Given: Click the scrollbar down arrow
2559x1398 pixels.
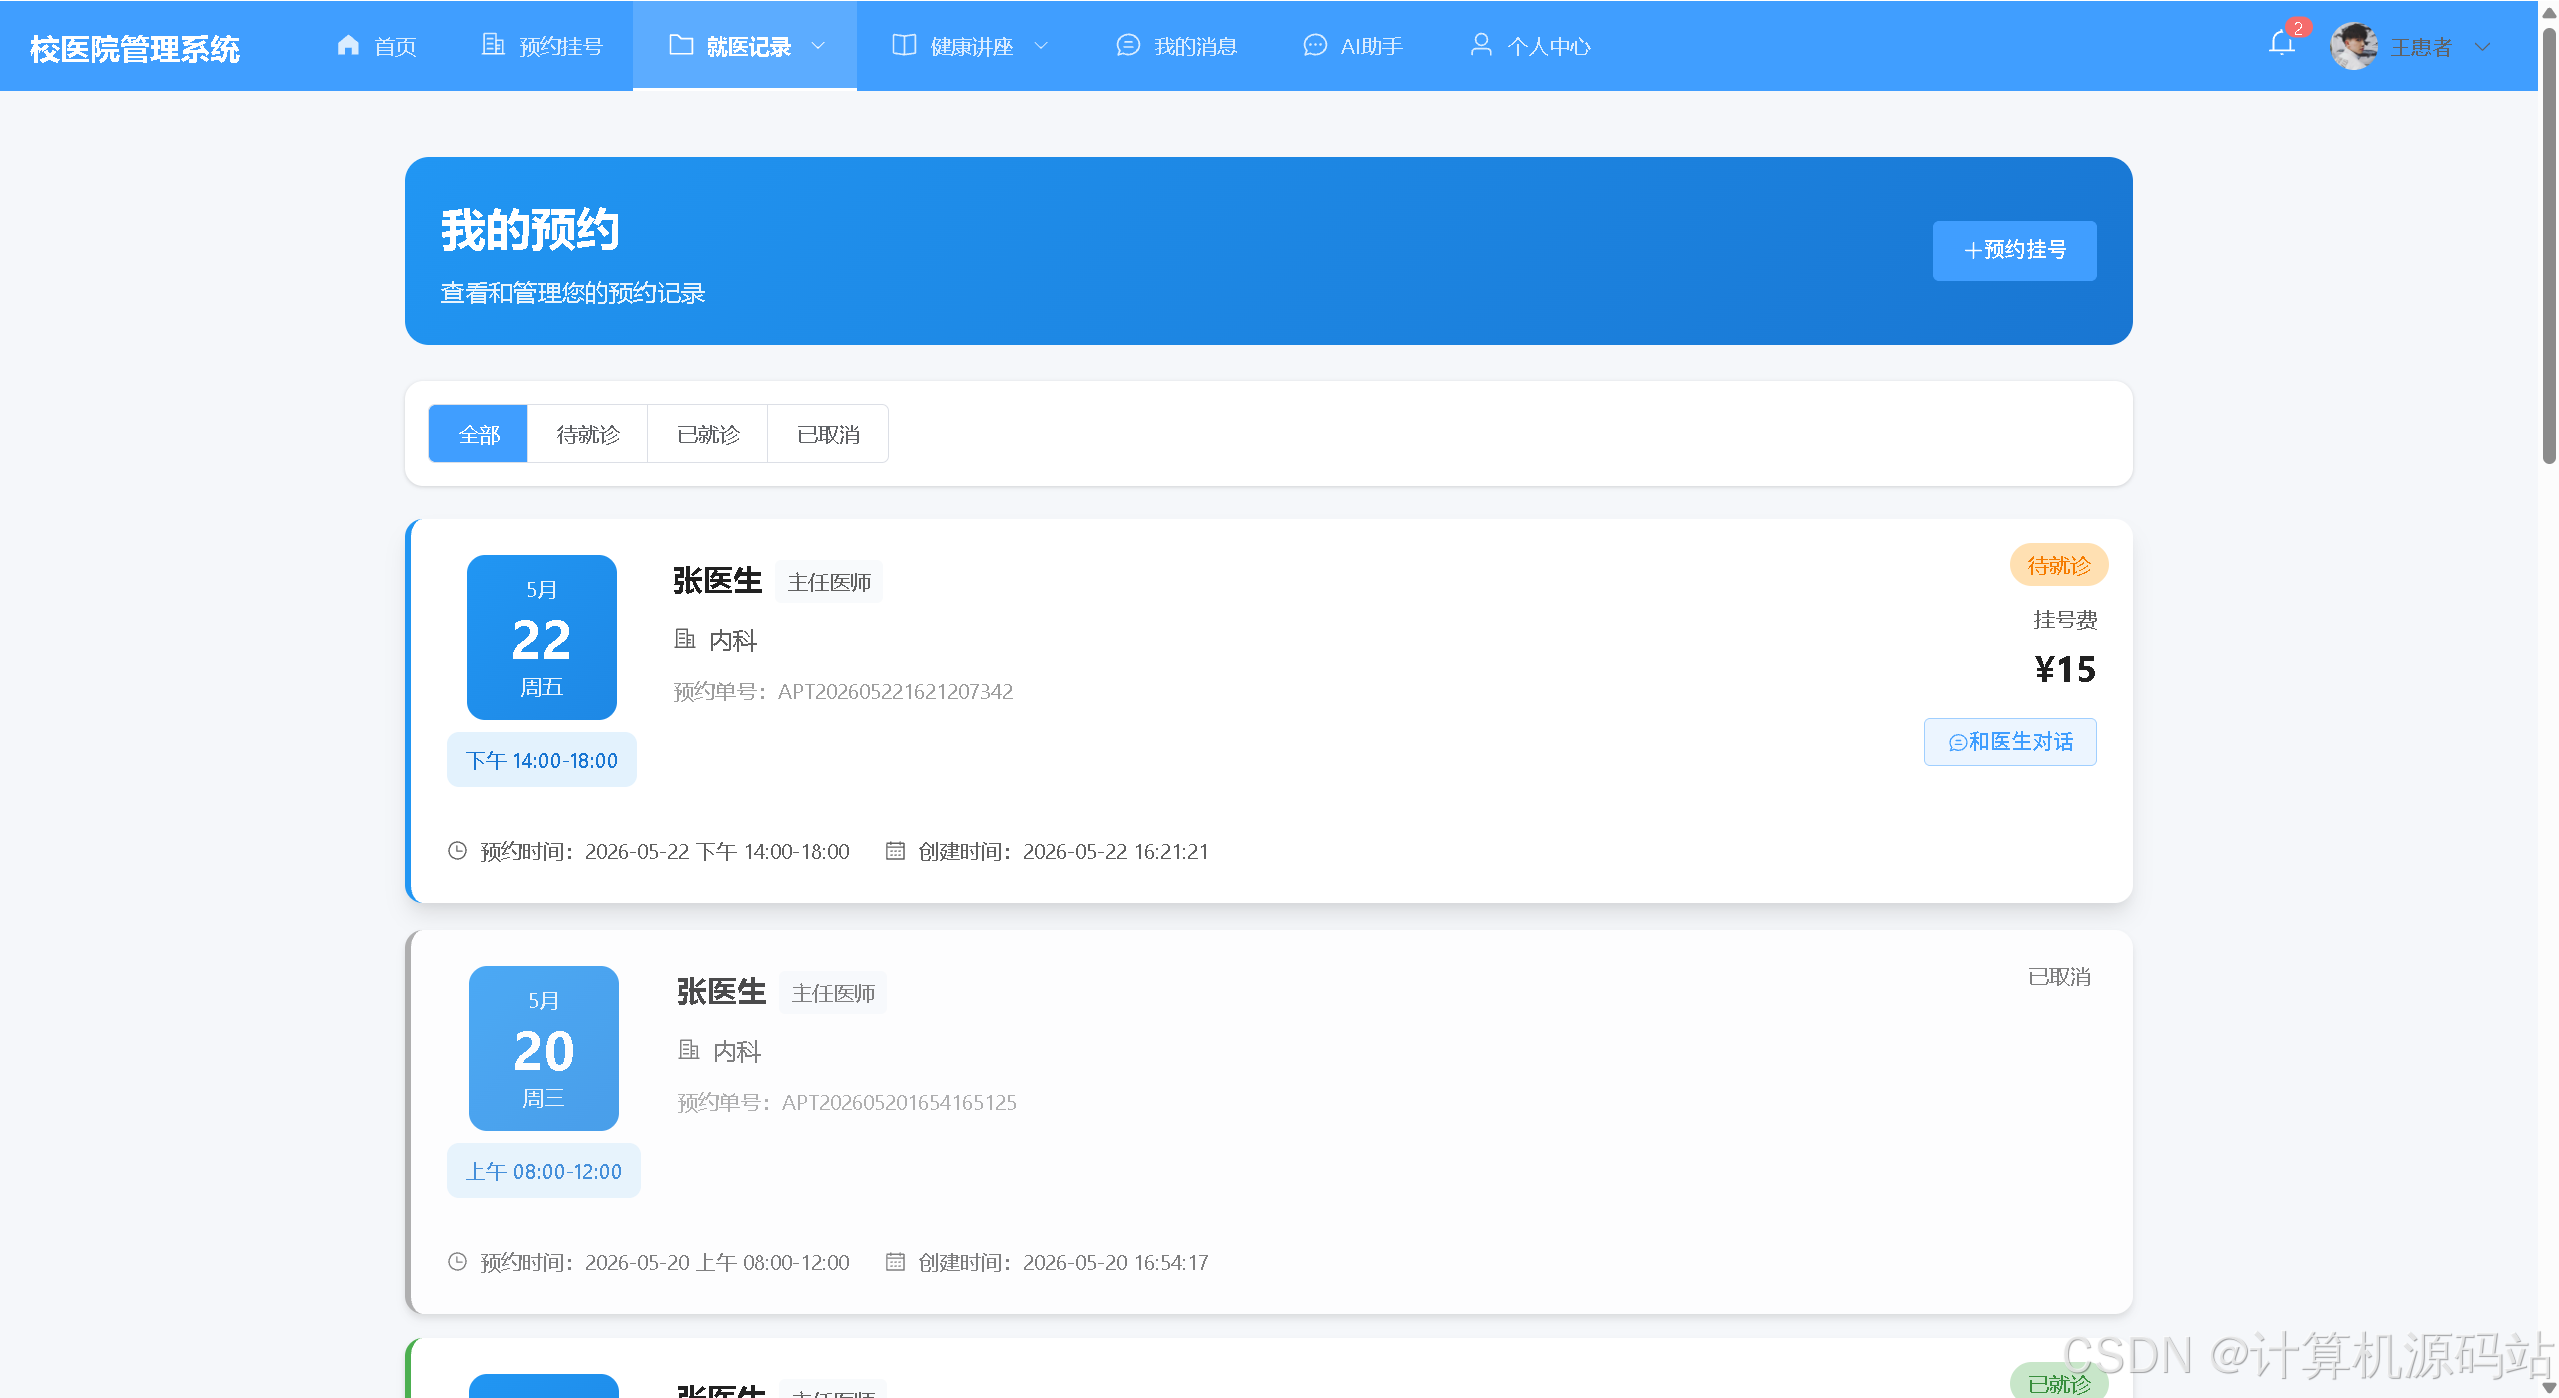Looking at the screenshot, I should [2549, 1388].
